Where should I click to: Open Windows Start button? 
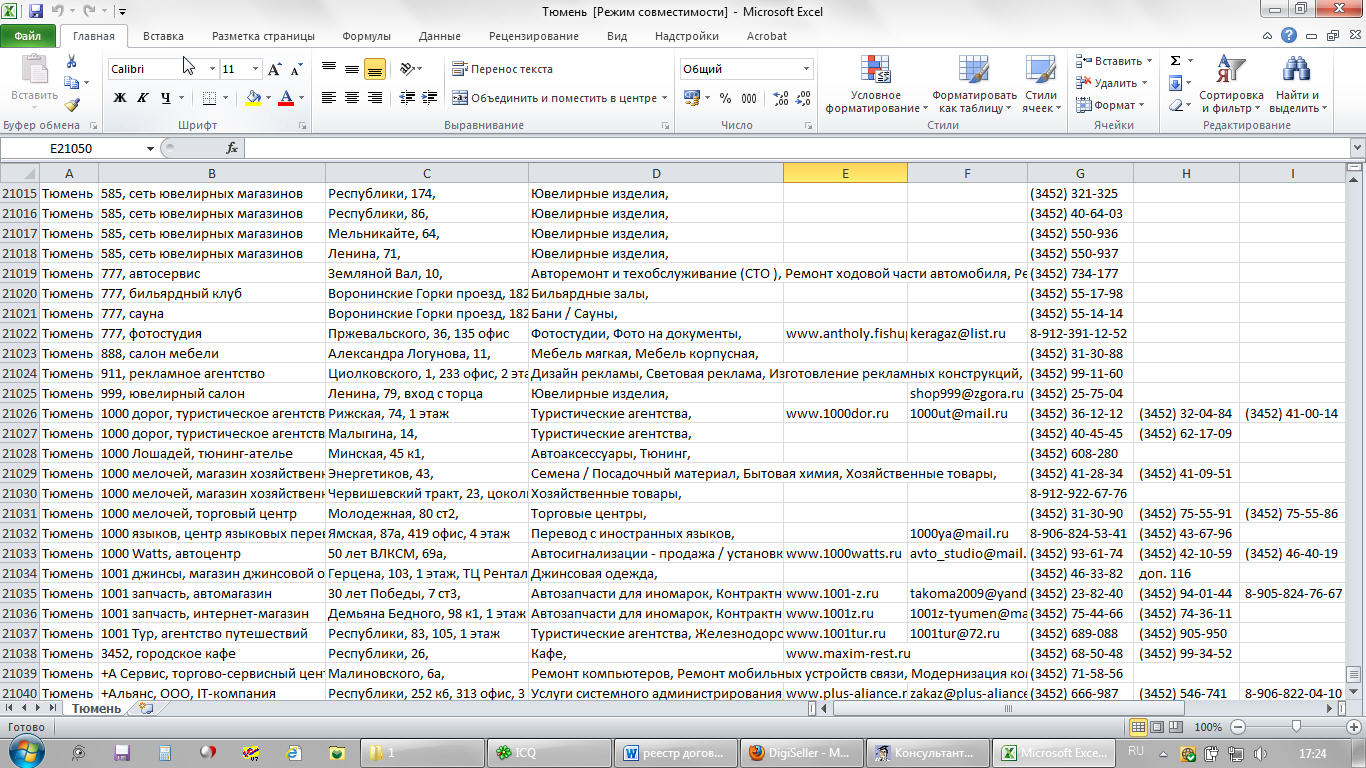[x=25, y=752]
